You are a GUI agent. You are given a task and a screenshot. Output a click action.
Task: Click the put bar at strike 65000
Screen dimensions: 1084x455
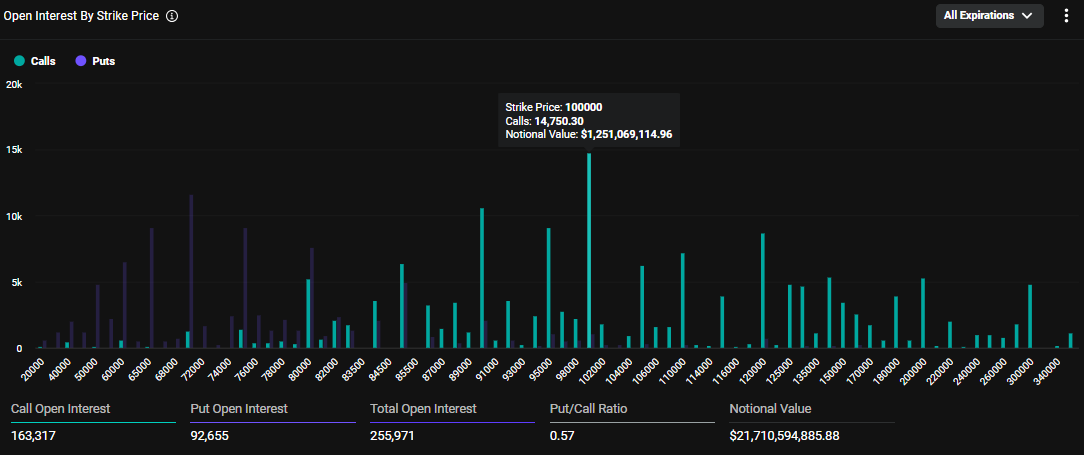pyautogui.click(x=151, y=290)
